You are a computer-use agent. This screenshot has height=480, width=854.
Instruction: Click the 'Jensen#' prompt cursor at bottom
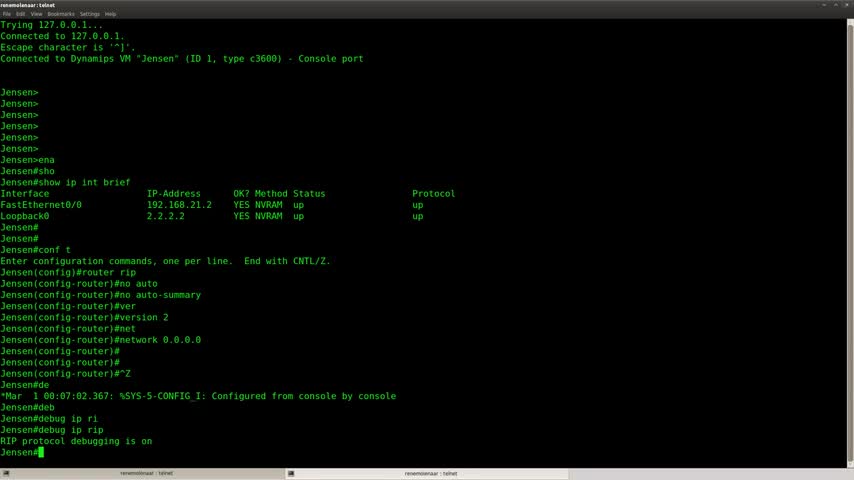tap(41, 452)
